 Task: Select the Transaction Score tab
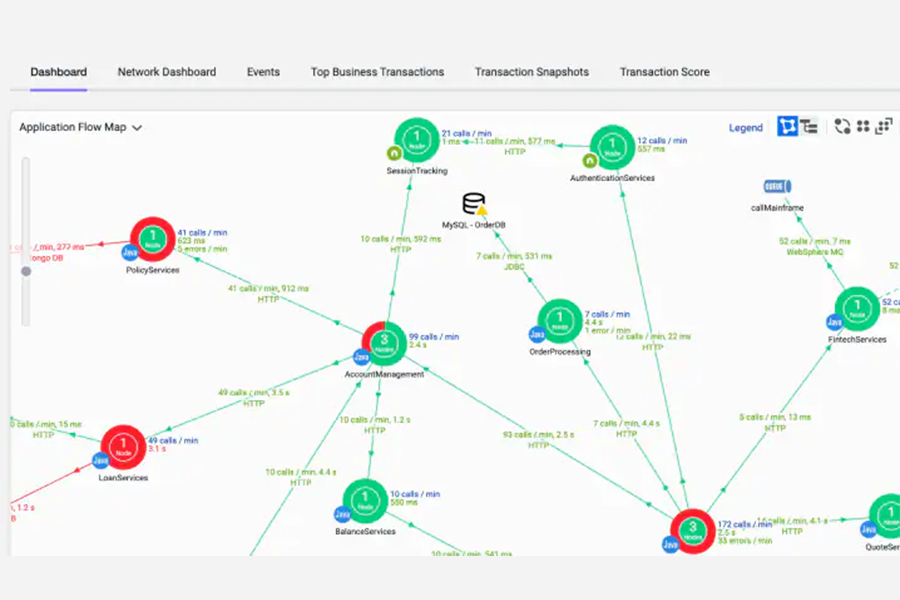(x=664, y=72)
